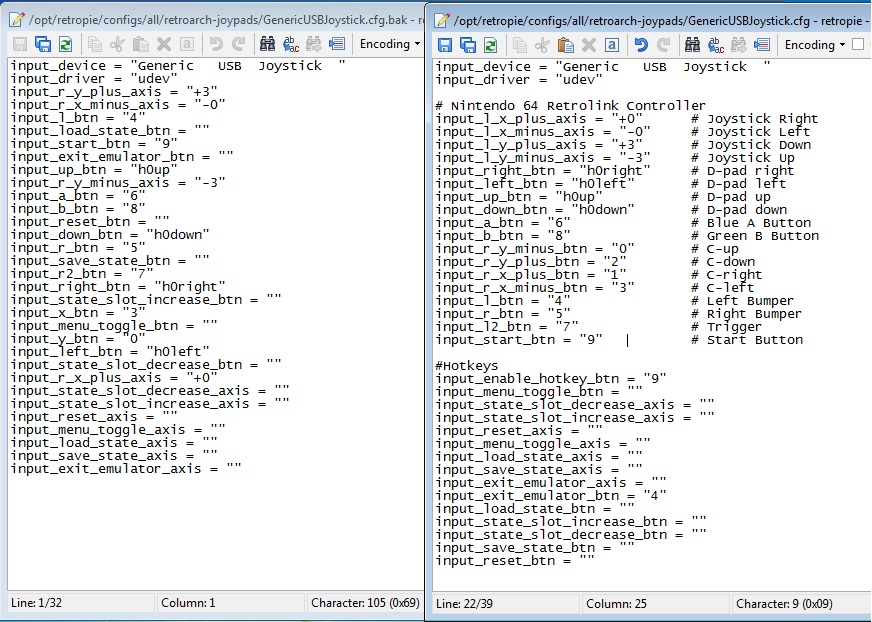Click the color box right of Encoding in .cfg editor
This screenshot has width=872, height=622.
point(858,45)
